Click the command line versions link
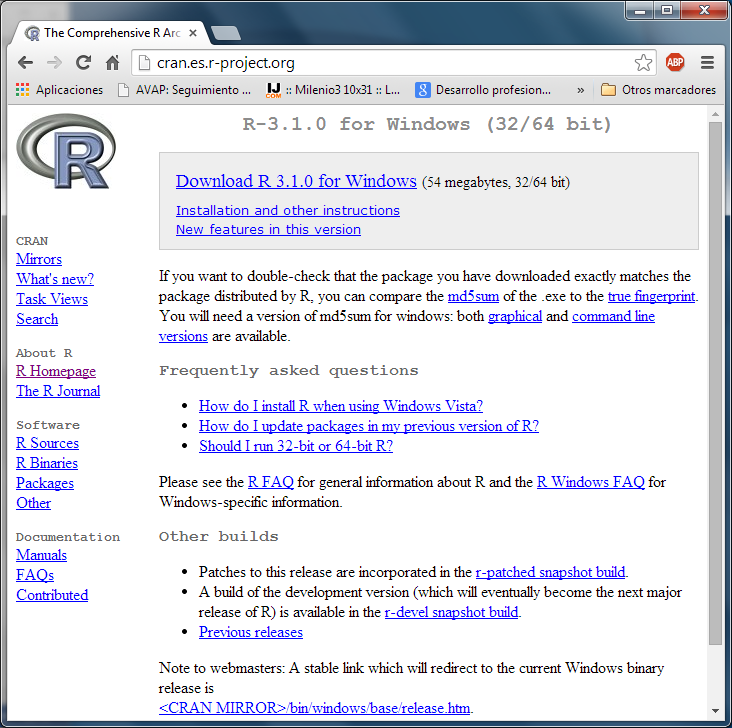Image resolution: width=732 pixels, height=728 pixels. click(x=613, y=317)
